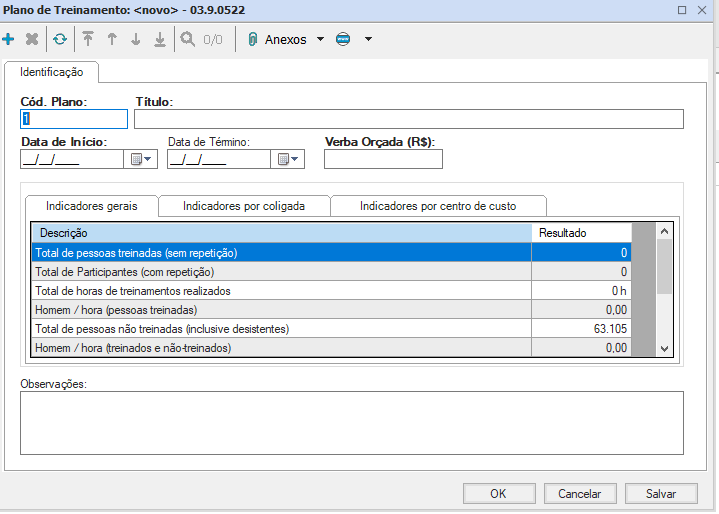Click the blue plus add-record icon

click(9, 40)
